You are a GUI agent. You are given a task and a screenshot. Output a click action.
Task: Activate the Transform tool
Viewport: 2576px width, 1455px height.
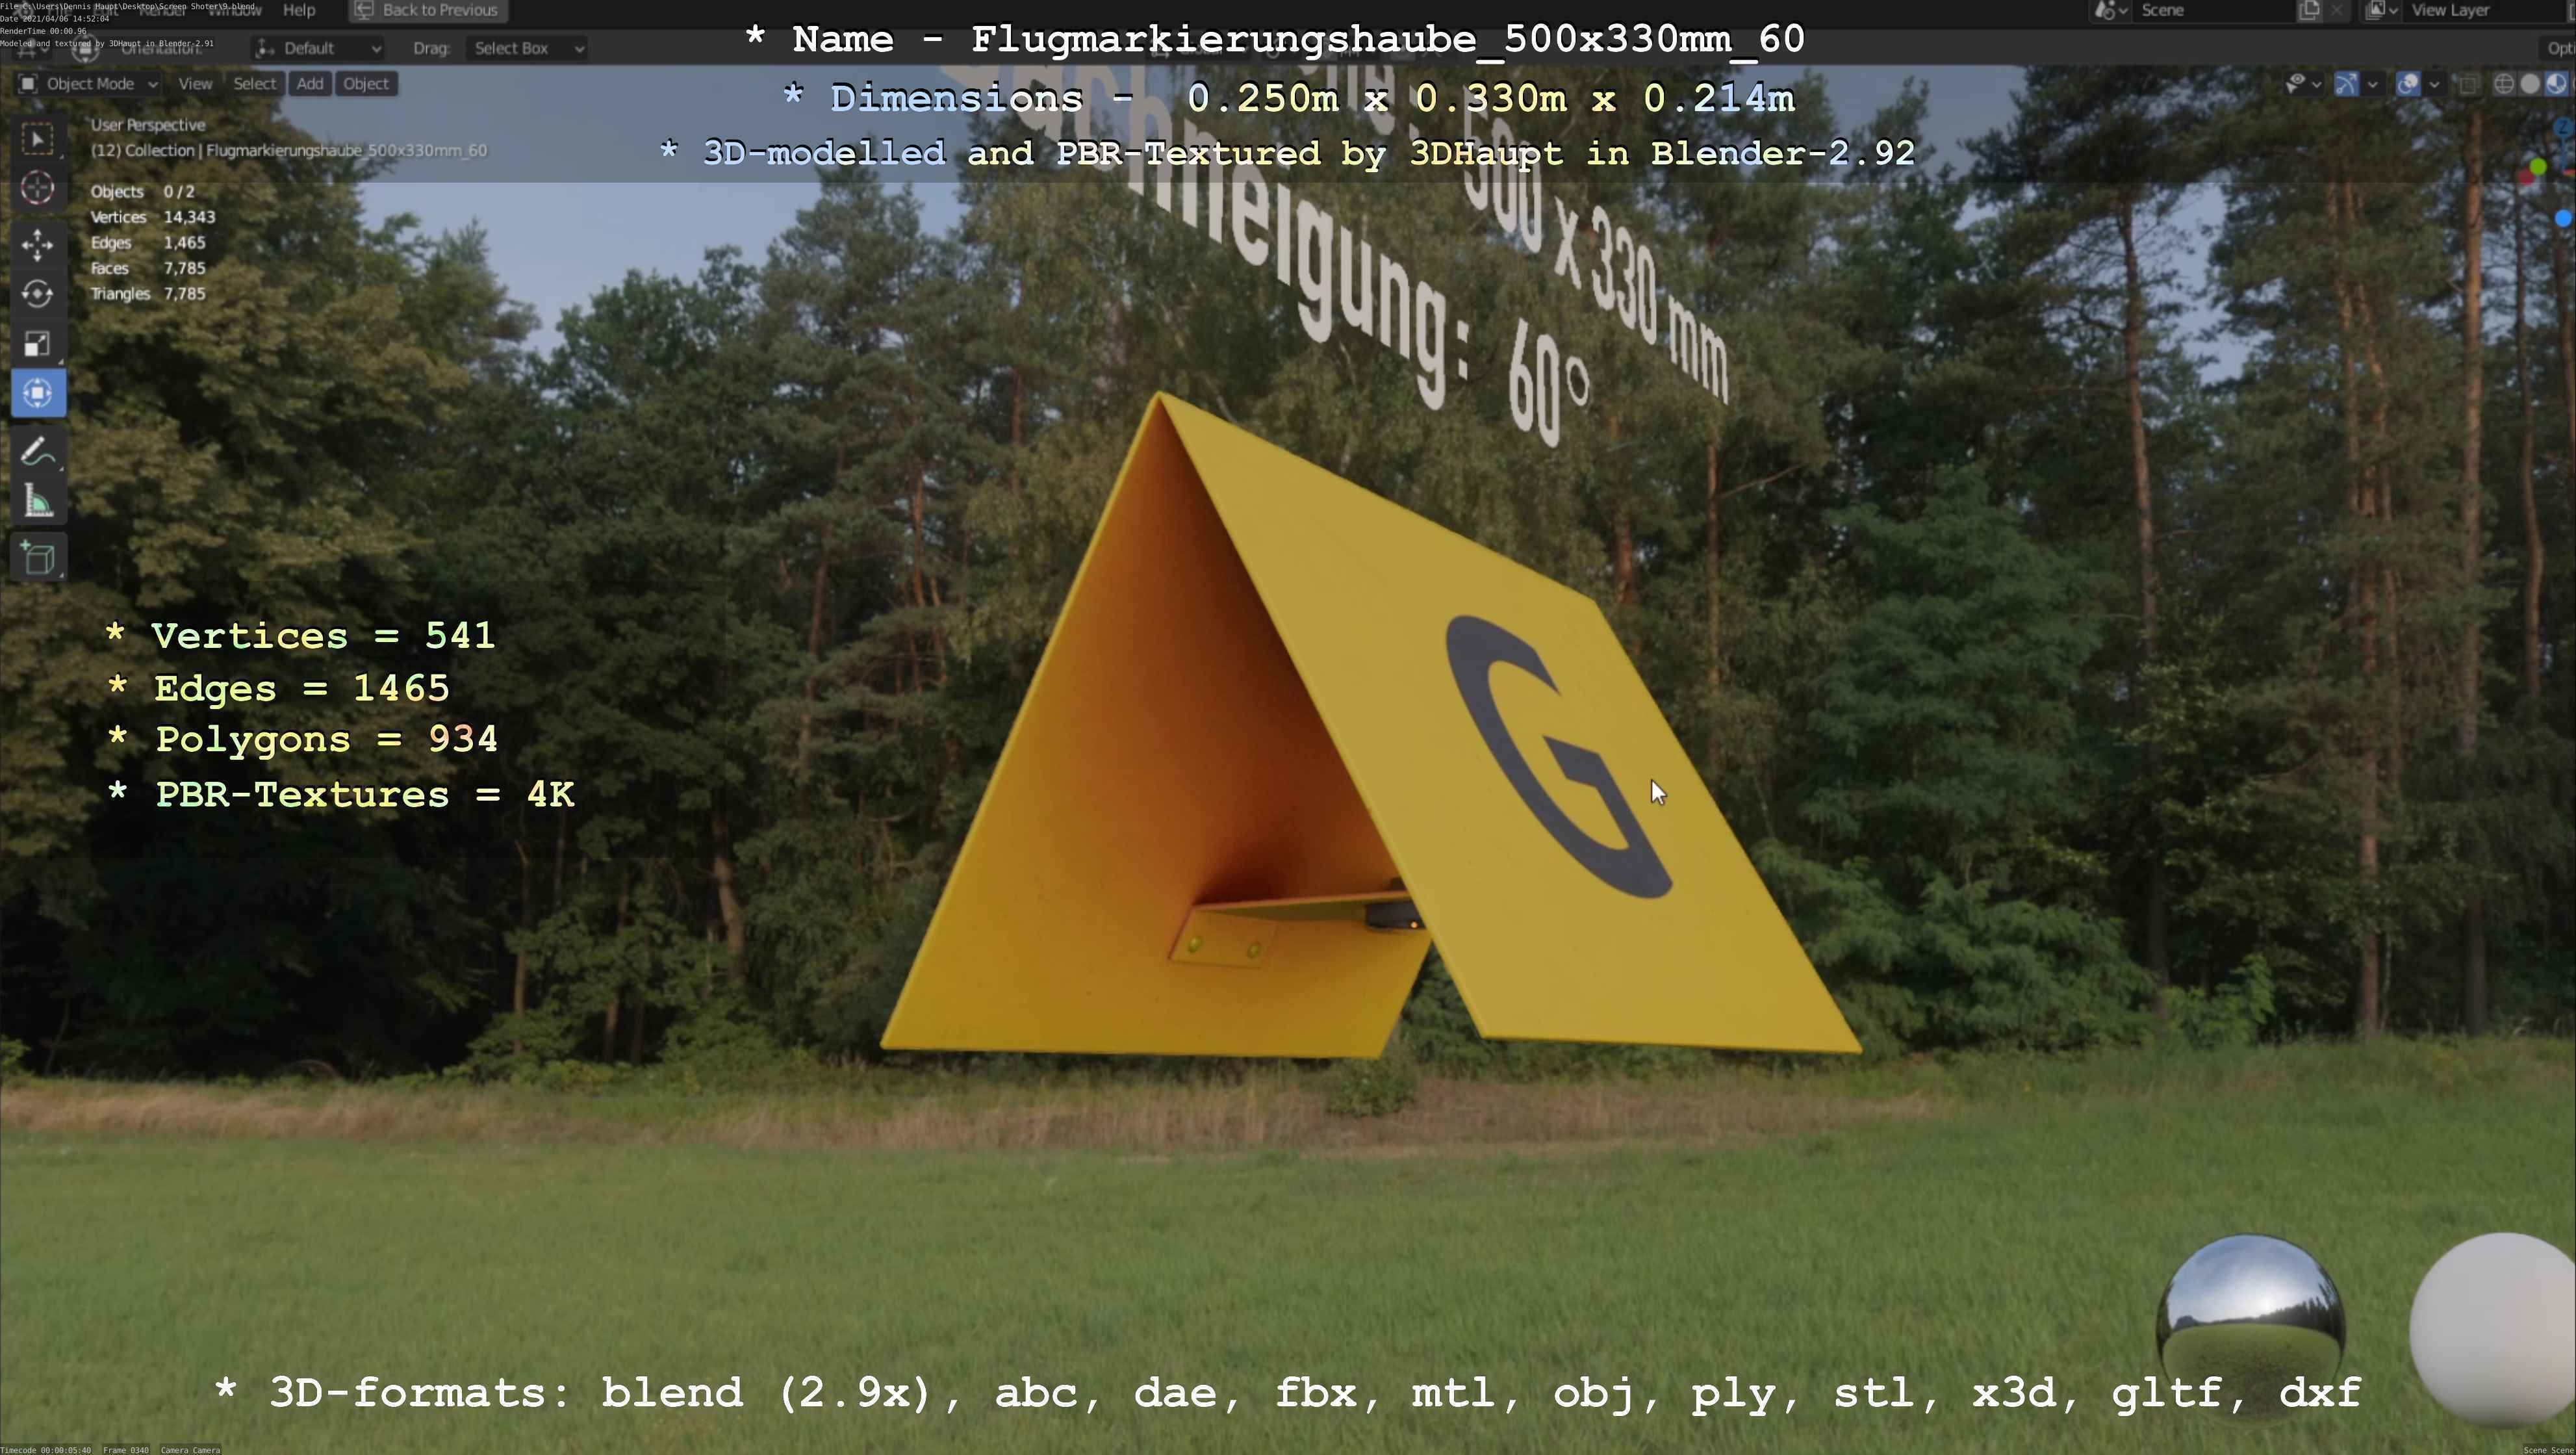pyautogui.click(x=38, y=393)
